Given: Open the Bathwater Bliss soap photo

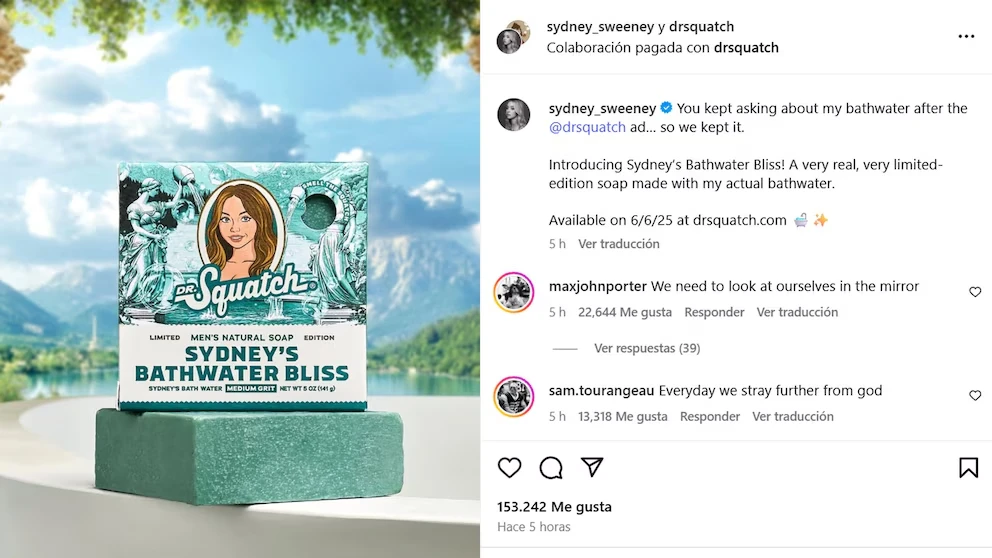Looking at the screenshot, I should [240, 279].
